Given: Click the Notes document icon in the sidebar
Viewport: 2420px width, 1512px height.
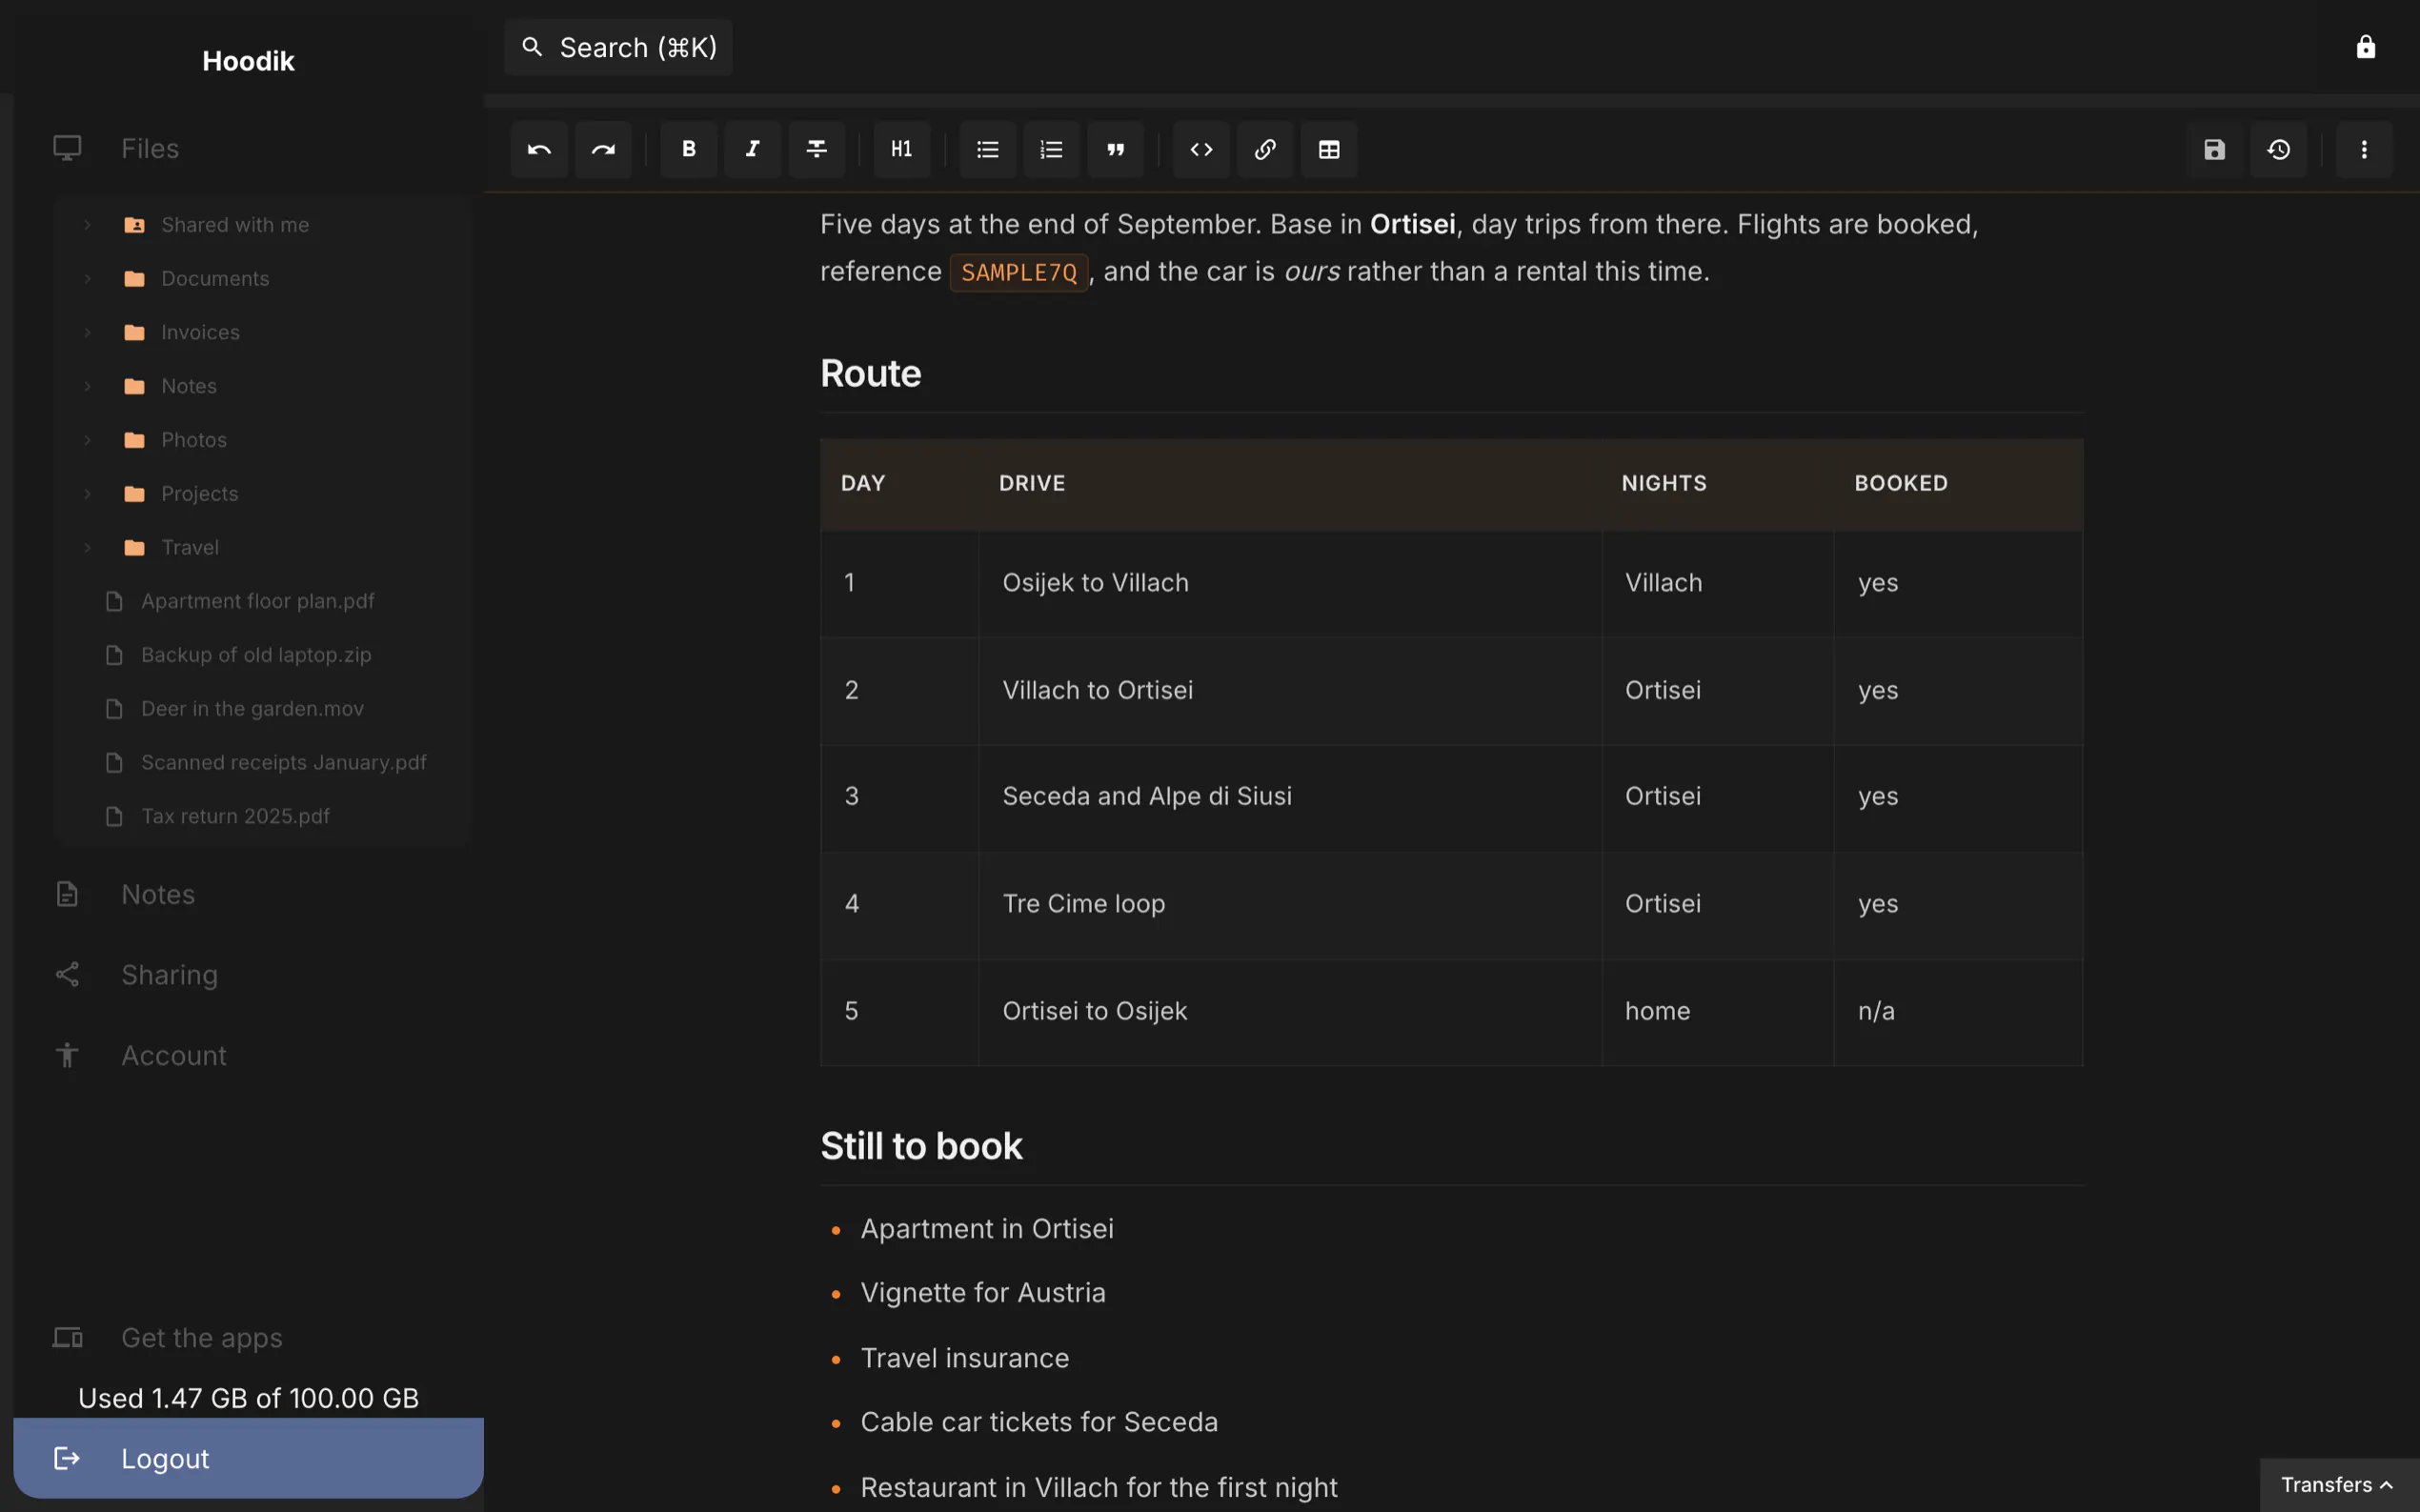Looking at the screenshot, I should [x=67, y=894].
